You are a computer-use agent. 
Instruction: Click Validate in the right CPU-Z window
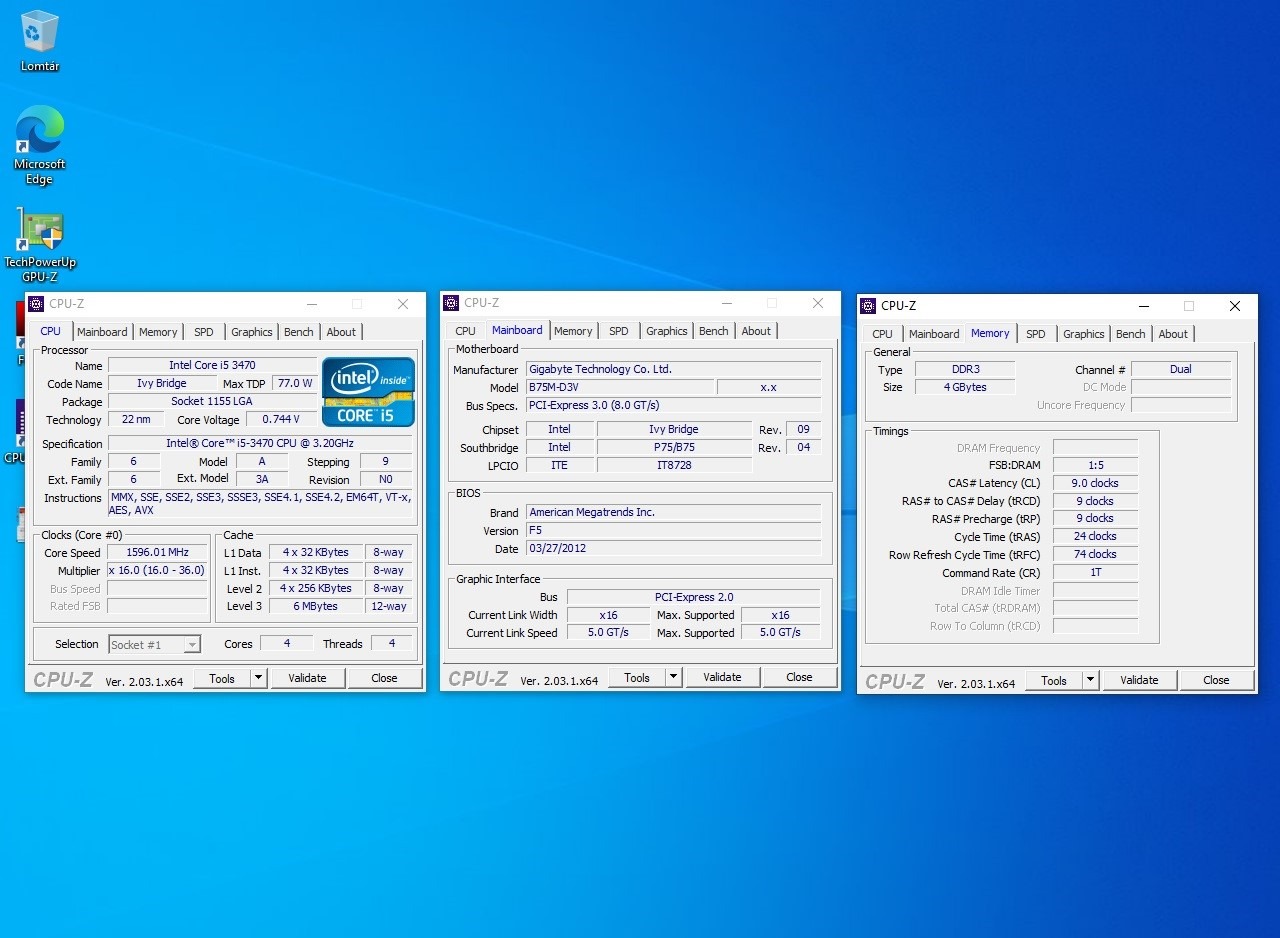1139,680
